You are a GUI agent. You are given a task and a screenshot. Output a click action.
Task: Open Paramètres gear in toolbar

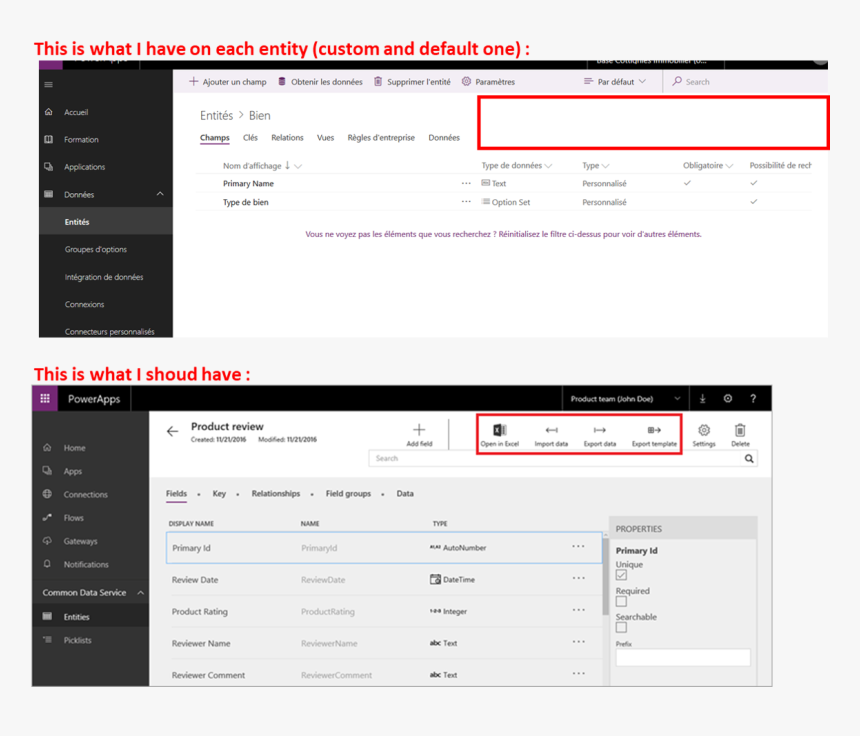488,82
